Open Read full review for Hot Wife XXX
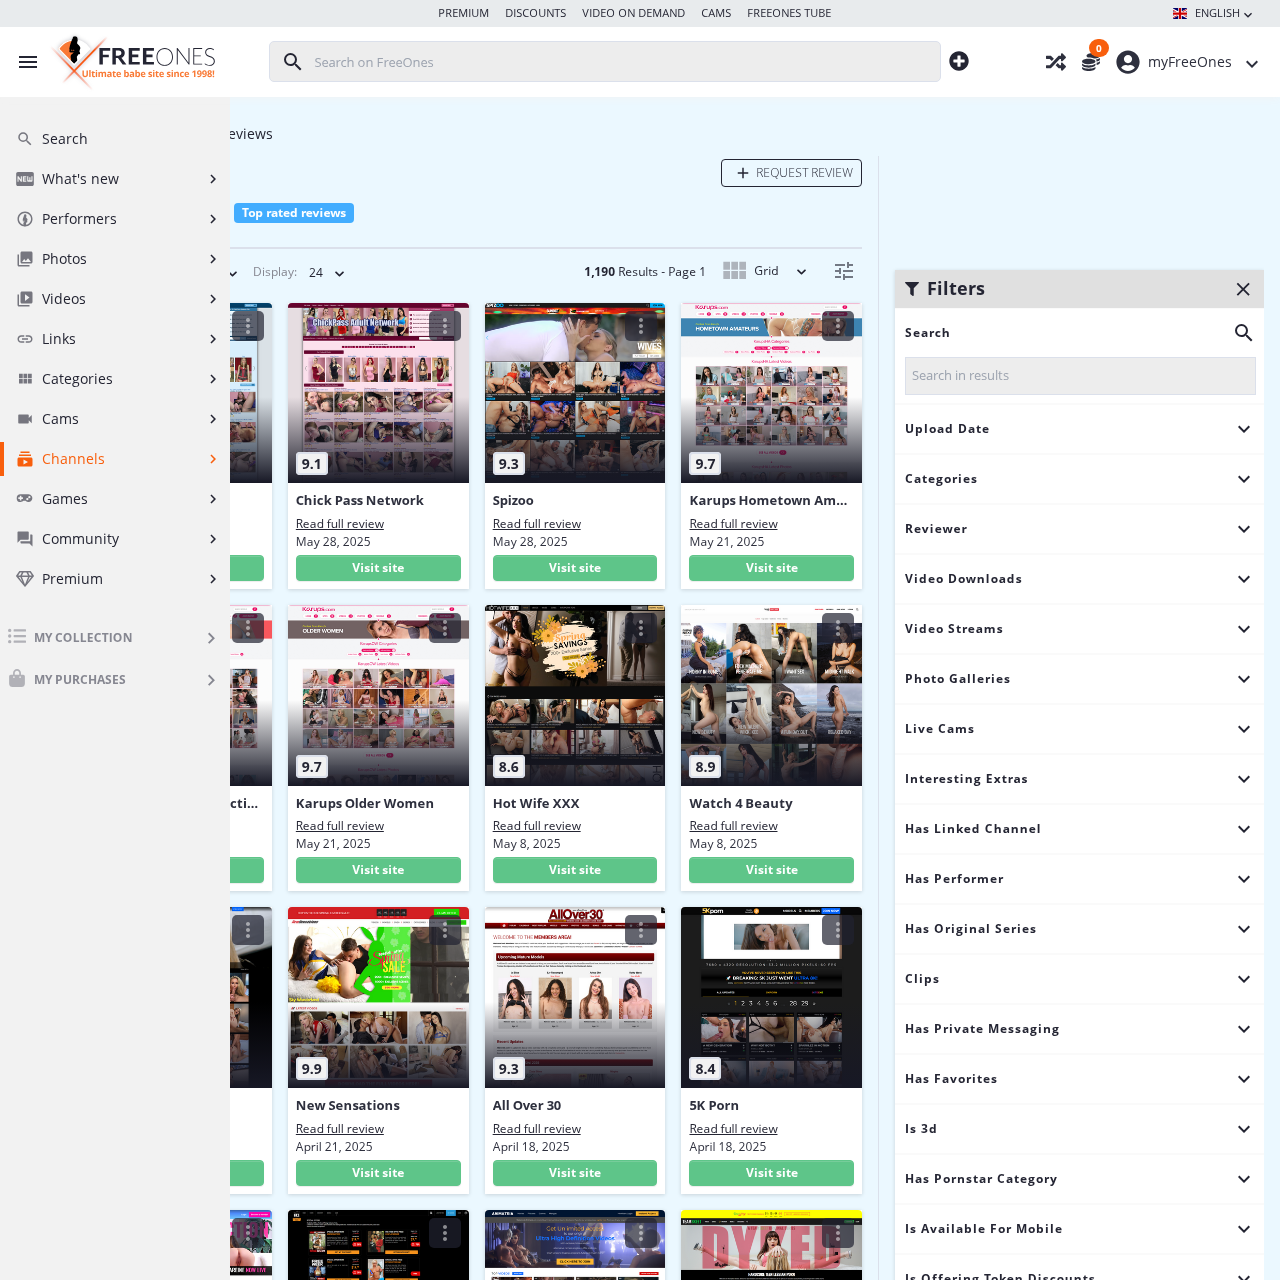 [x=536, y=826]
